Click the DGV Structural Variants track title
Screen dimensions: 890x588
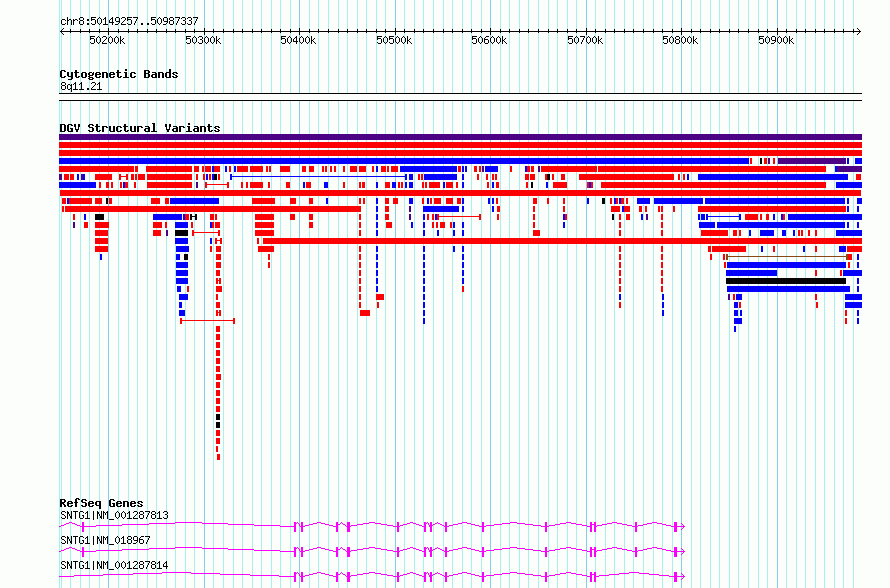(140, 128)
